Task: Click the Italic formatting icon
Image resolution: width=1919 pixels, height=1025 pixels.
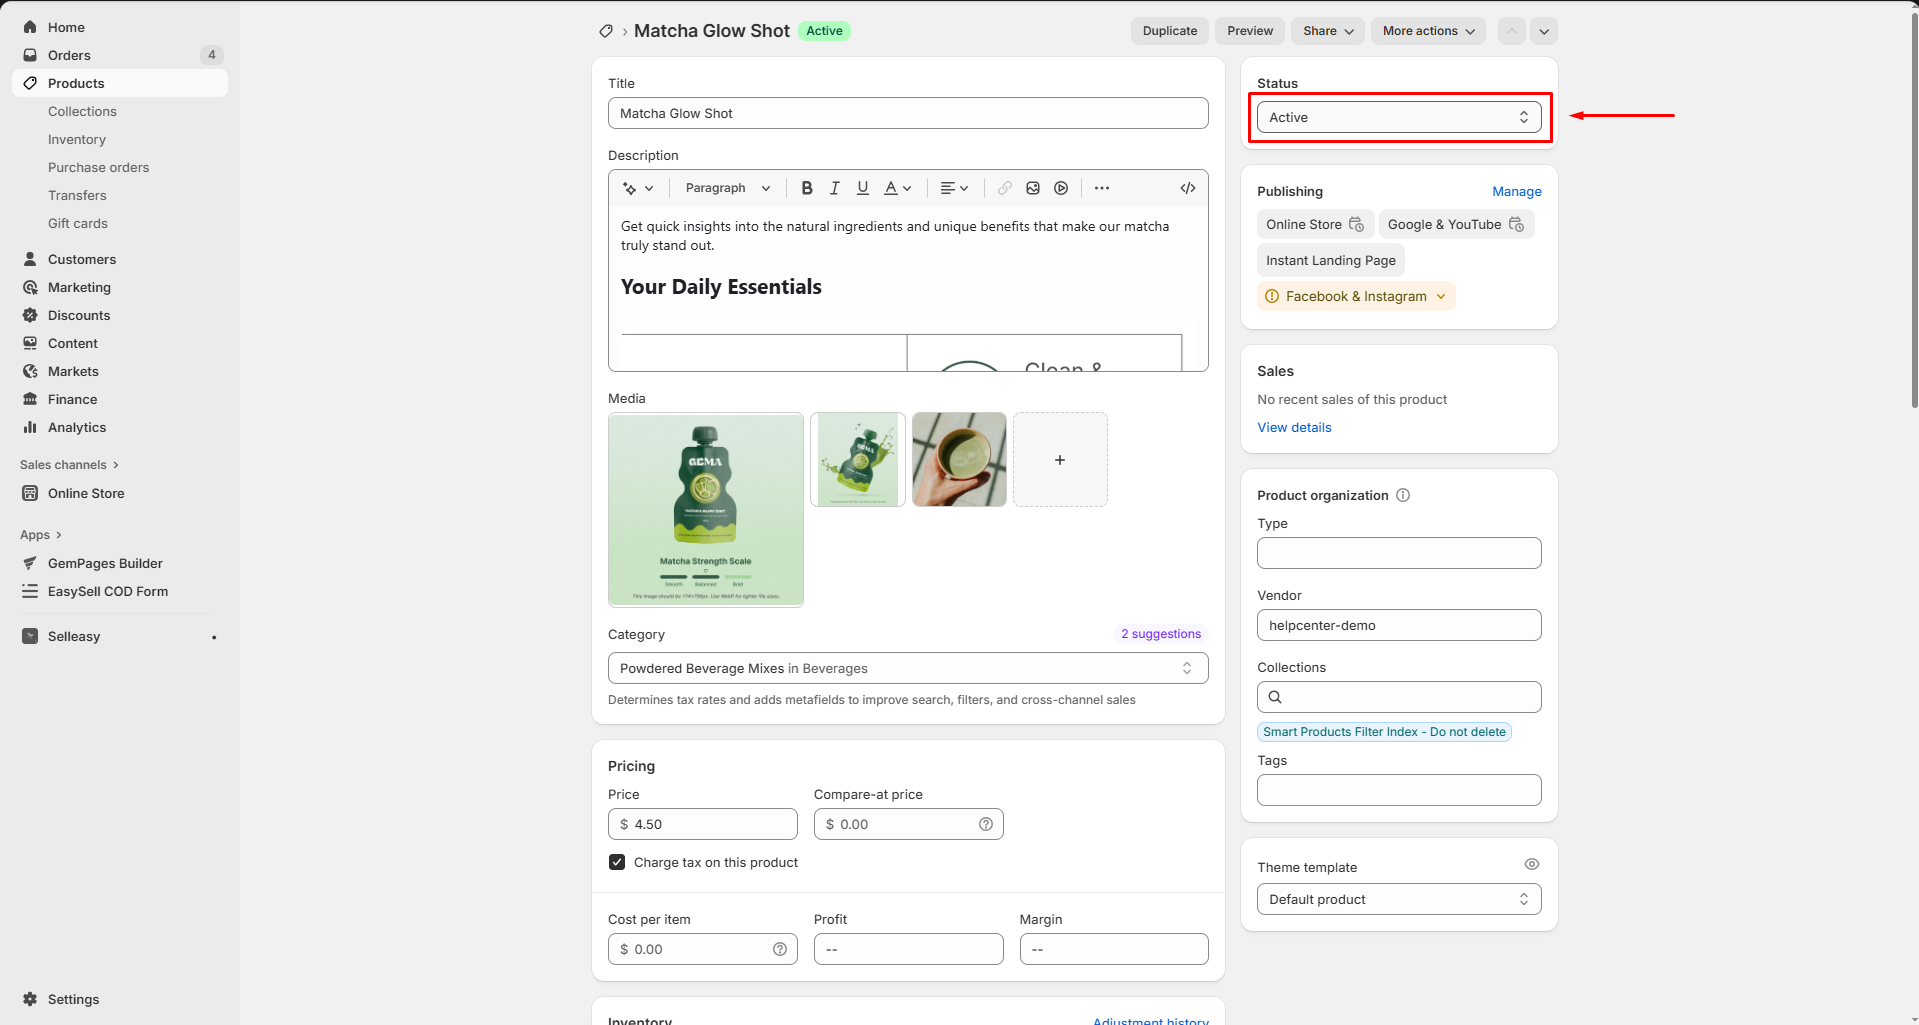Action: [835, 188]
